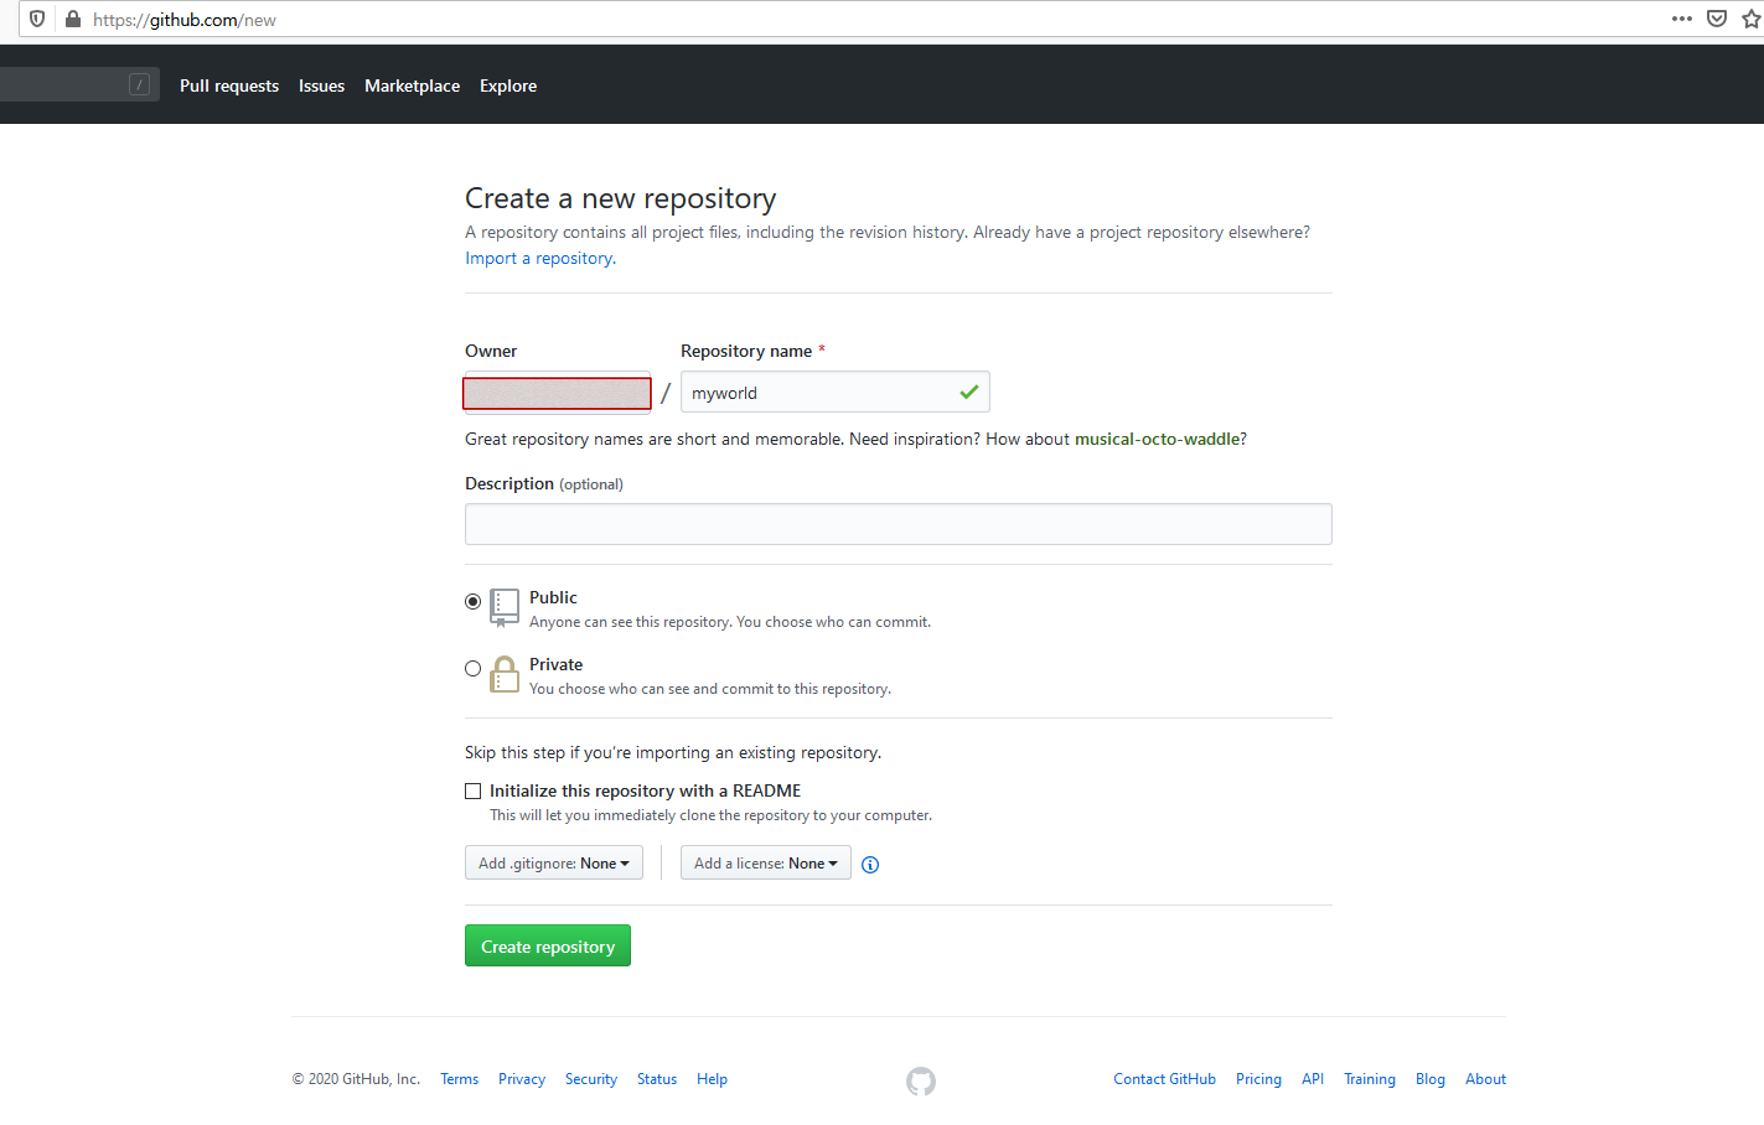Click the Private option label

point(556,664)
